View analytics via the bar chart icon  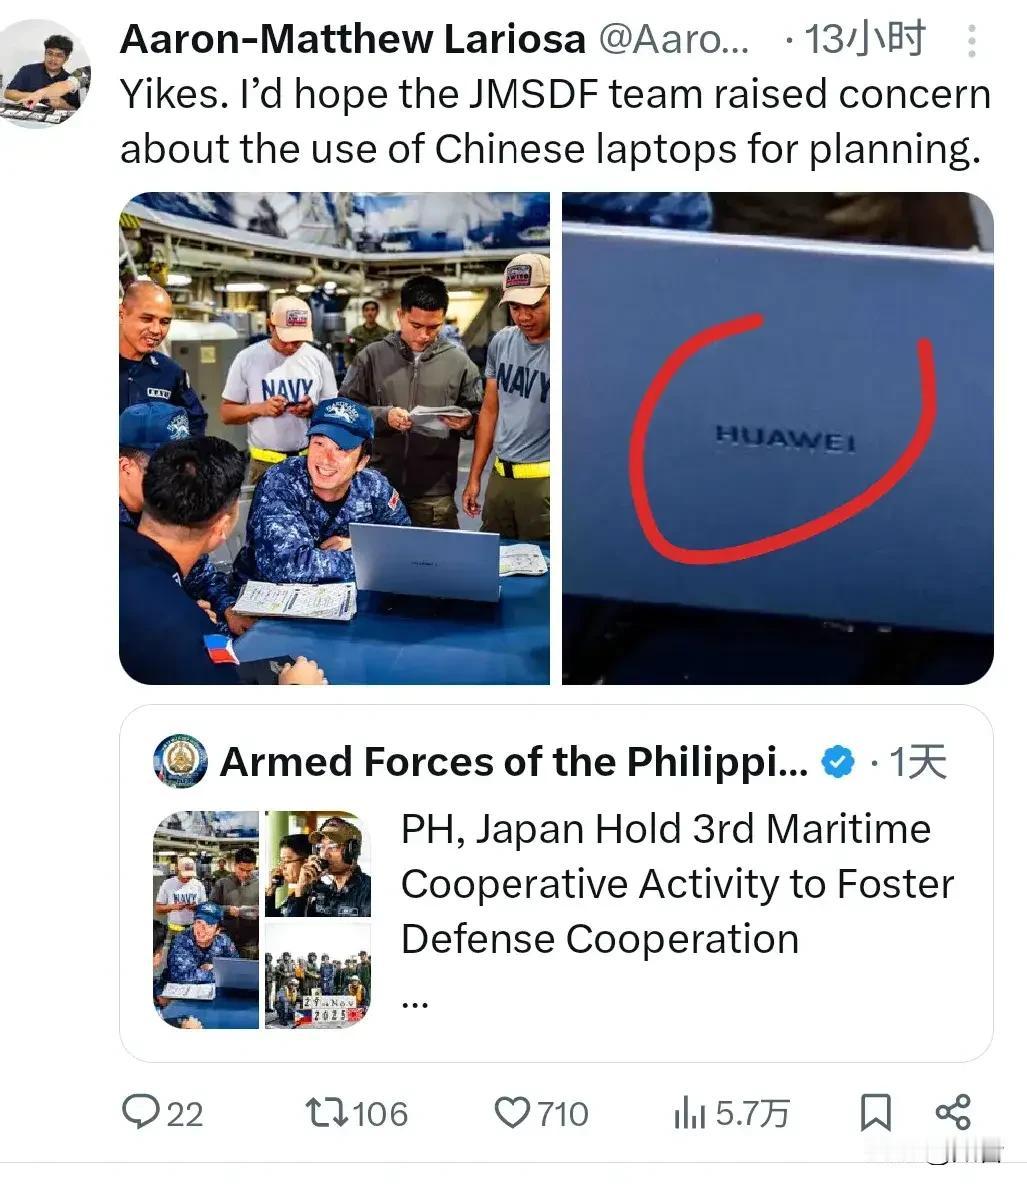click(689, 1113)
